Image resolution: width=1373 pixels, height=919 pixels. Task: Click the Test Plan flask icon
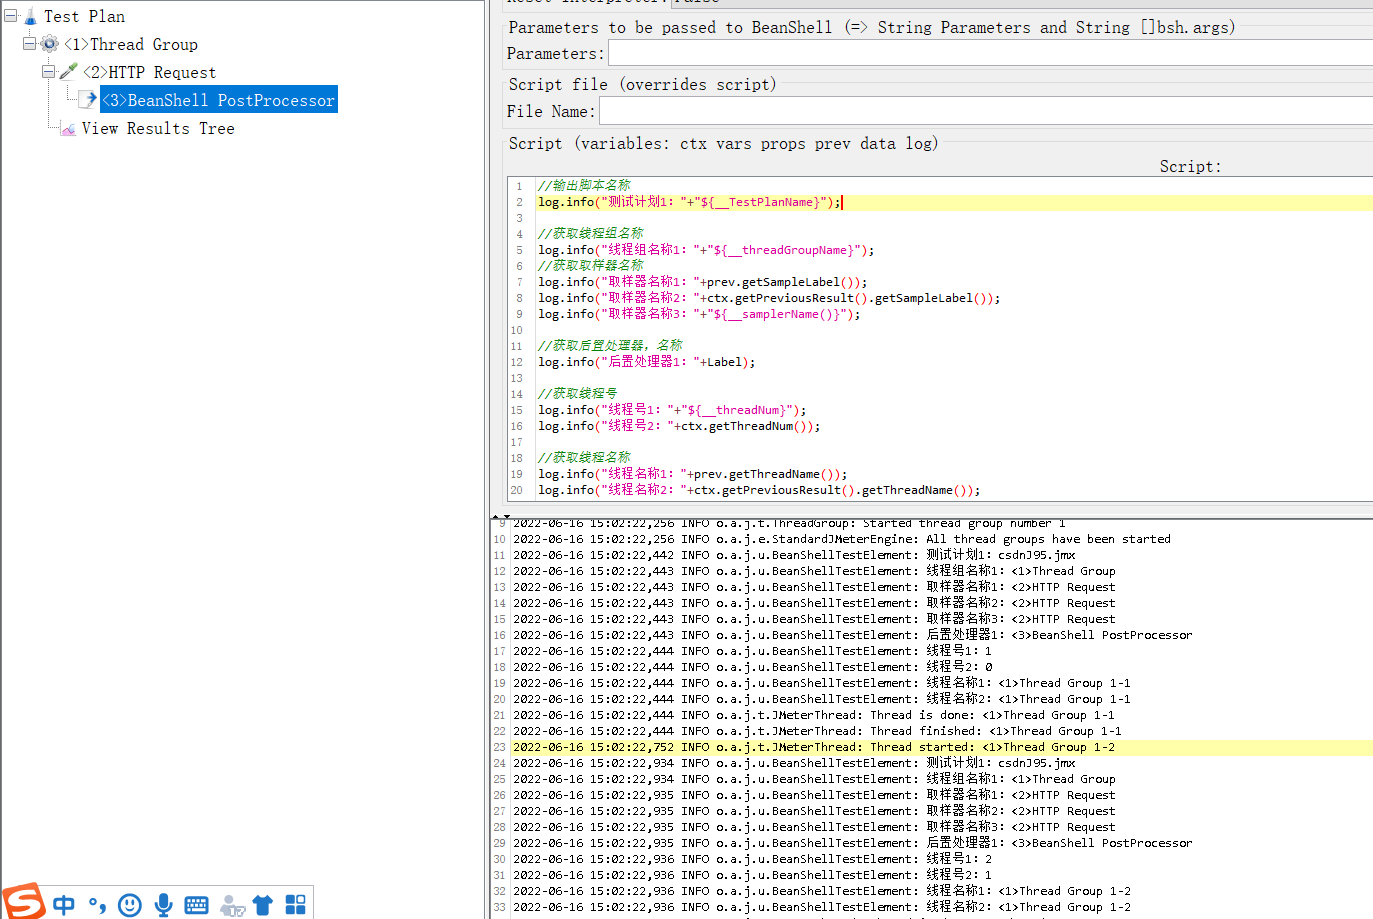pos(30,16)
